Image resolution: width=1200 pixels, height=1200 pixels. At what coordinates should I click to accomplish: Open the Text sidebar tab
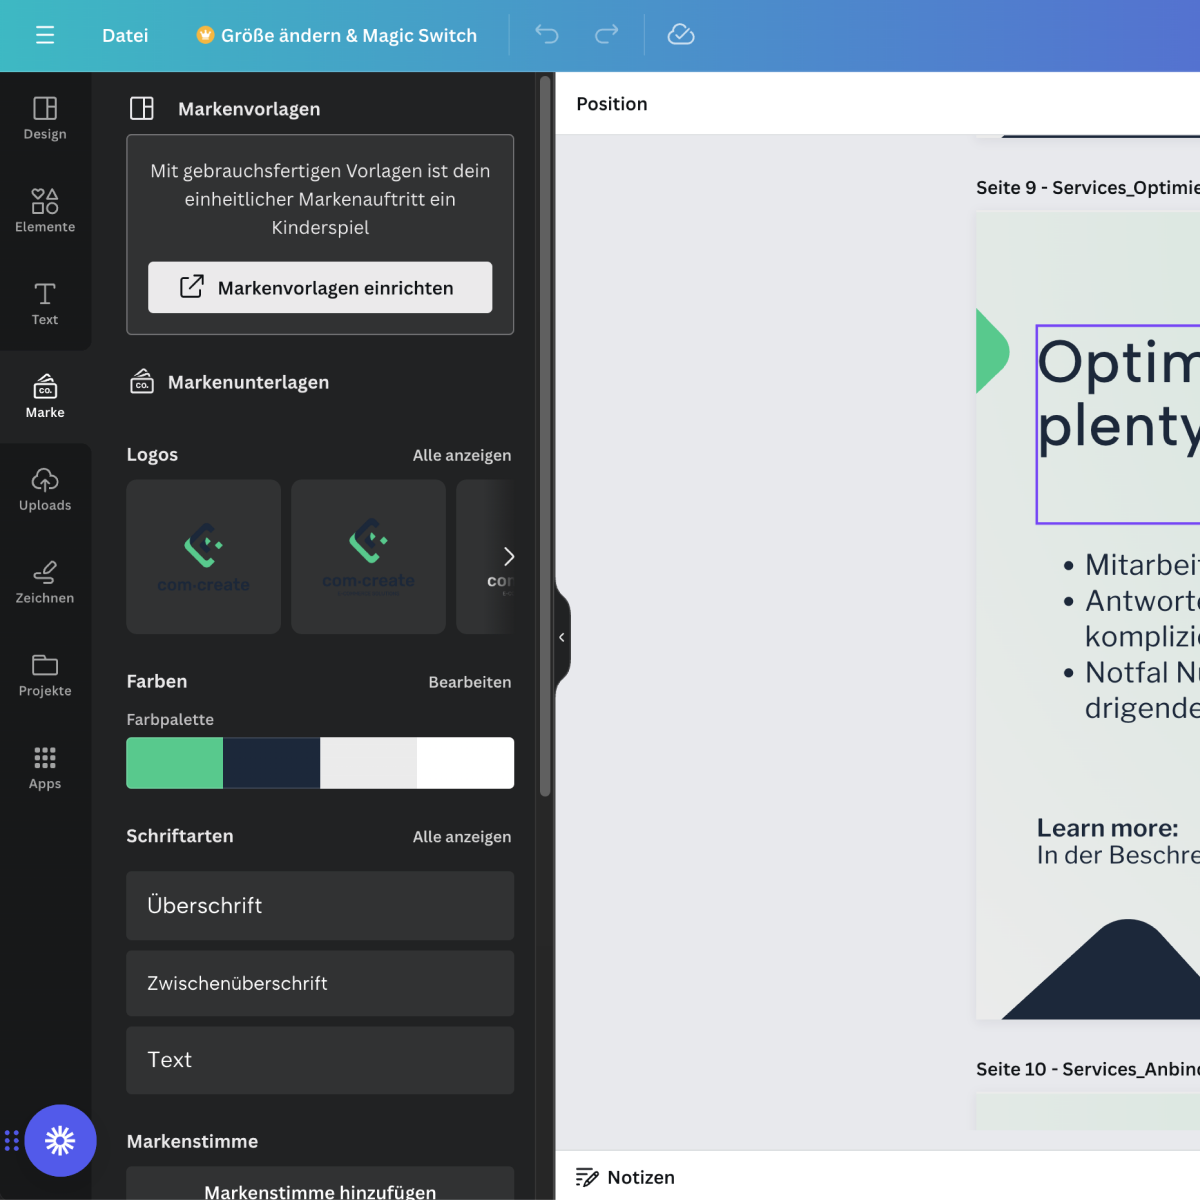click(x=45, y=304)
